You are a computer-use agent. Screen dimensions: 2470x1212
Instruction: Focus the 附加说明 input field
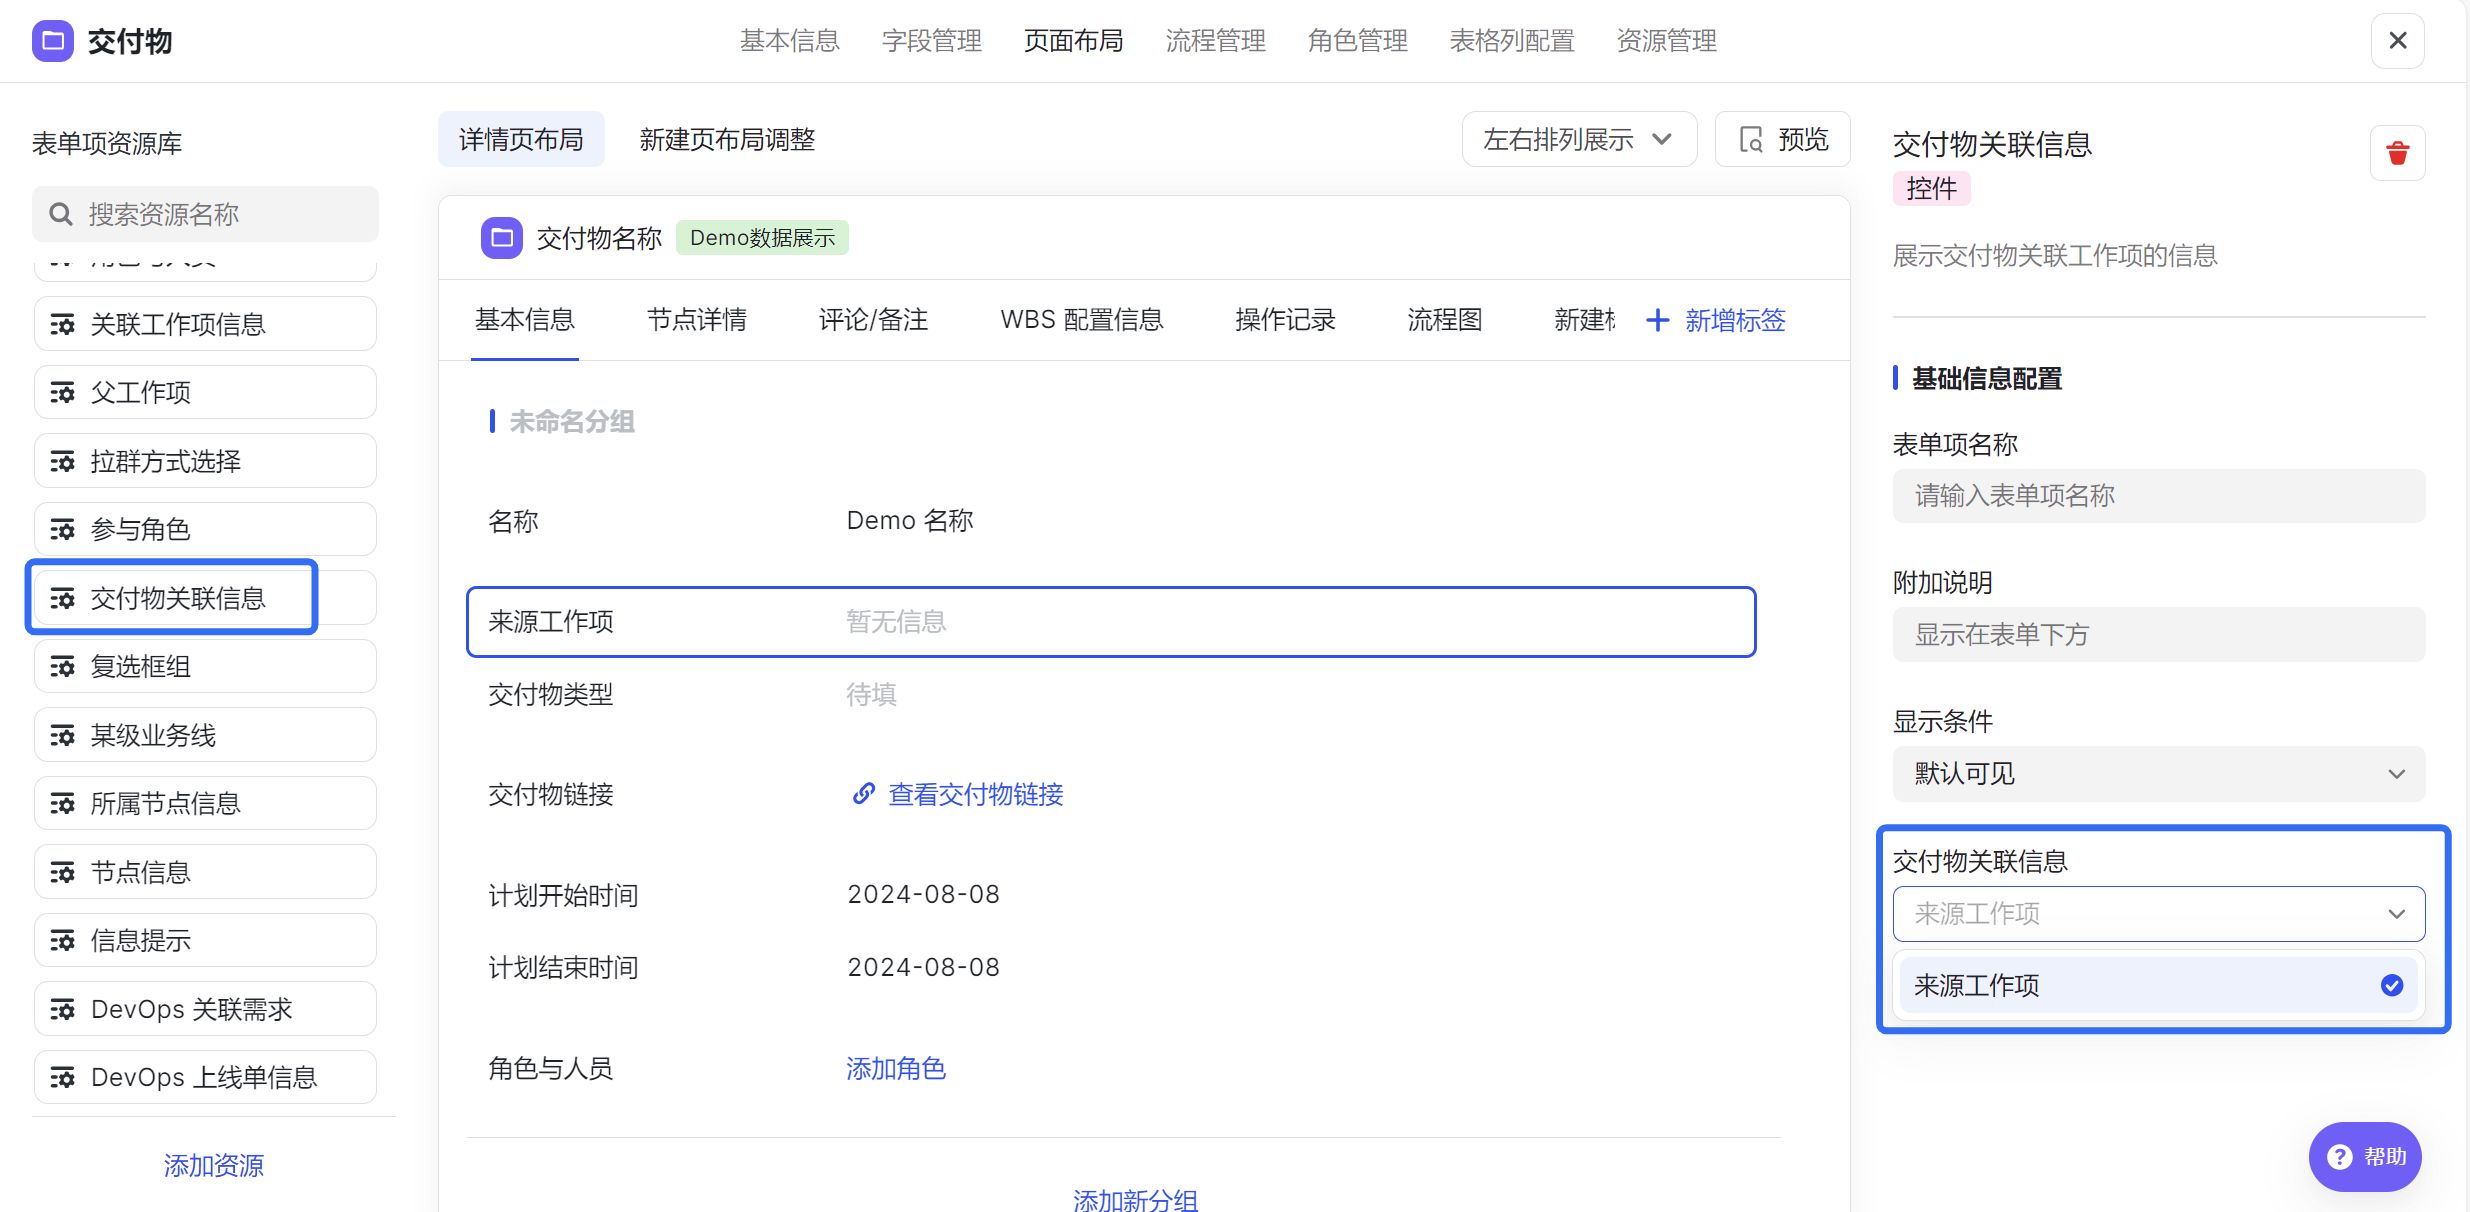2158,634
